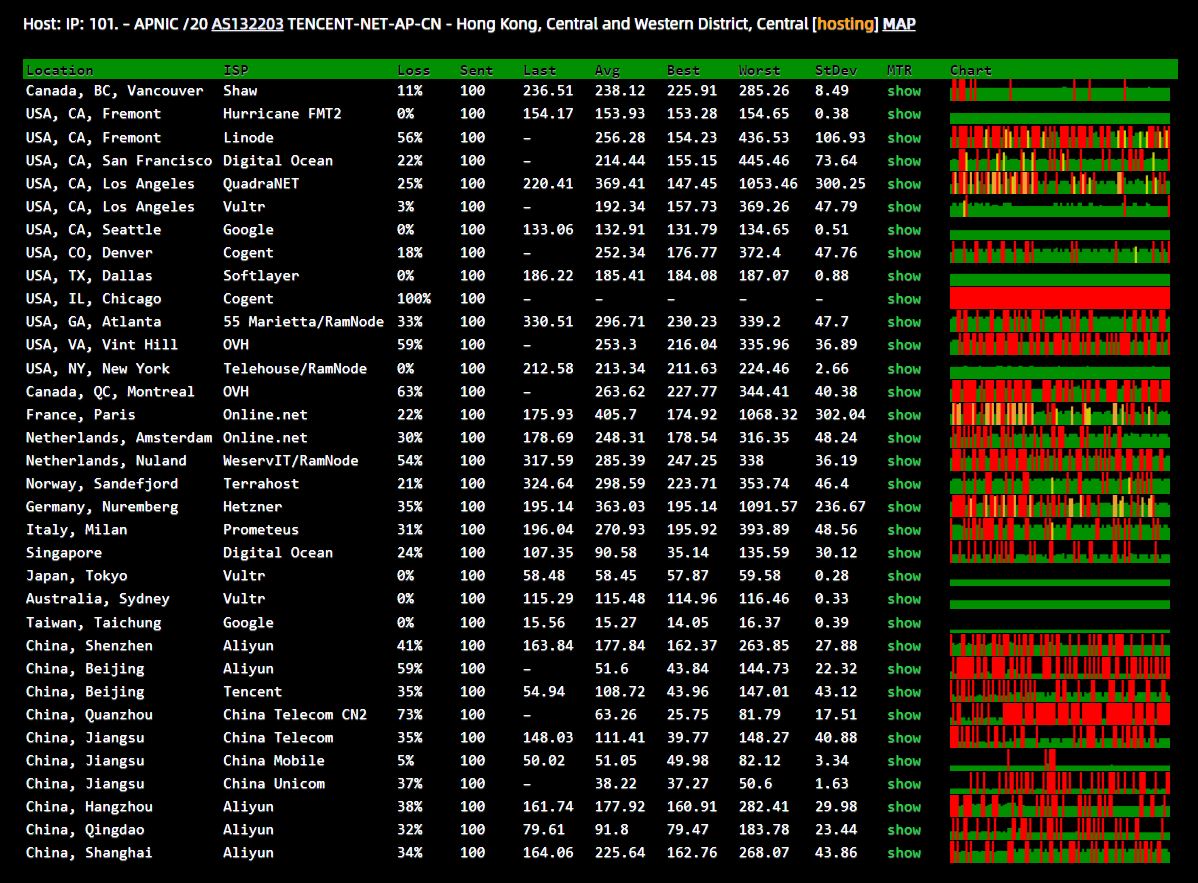This screenshot has width=1198, height=883.
Task: Select worst latency 1091.57 for Nuremberg
Action: (x=768, y=506)
